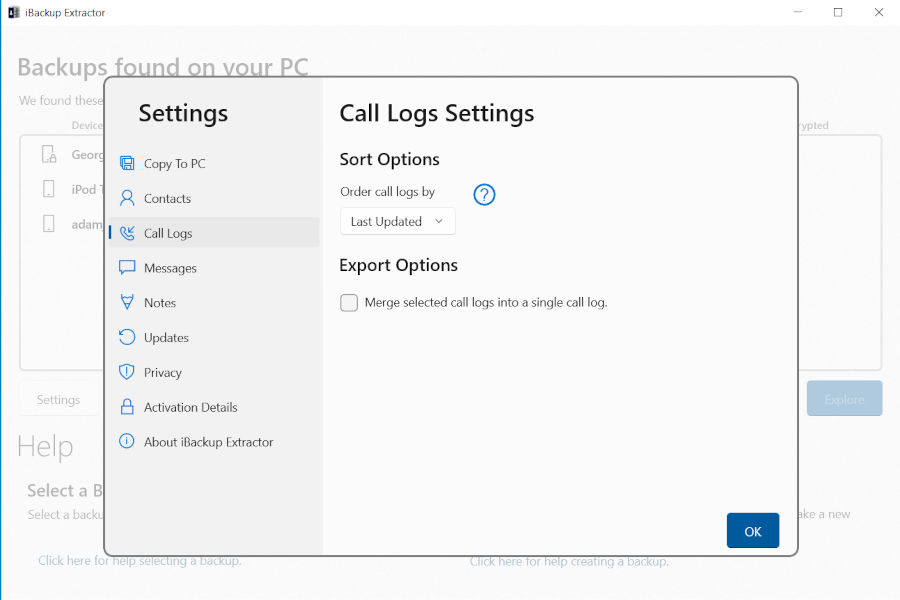Click the About iBackup Extractor info icon
900x600 pixels.
coord(126,441)
